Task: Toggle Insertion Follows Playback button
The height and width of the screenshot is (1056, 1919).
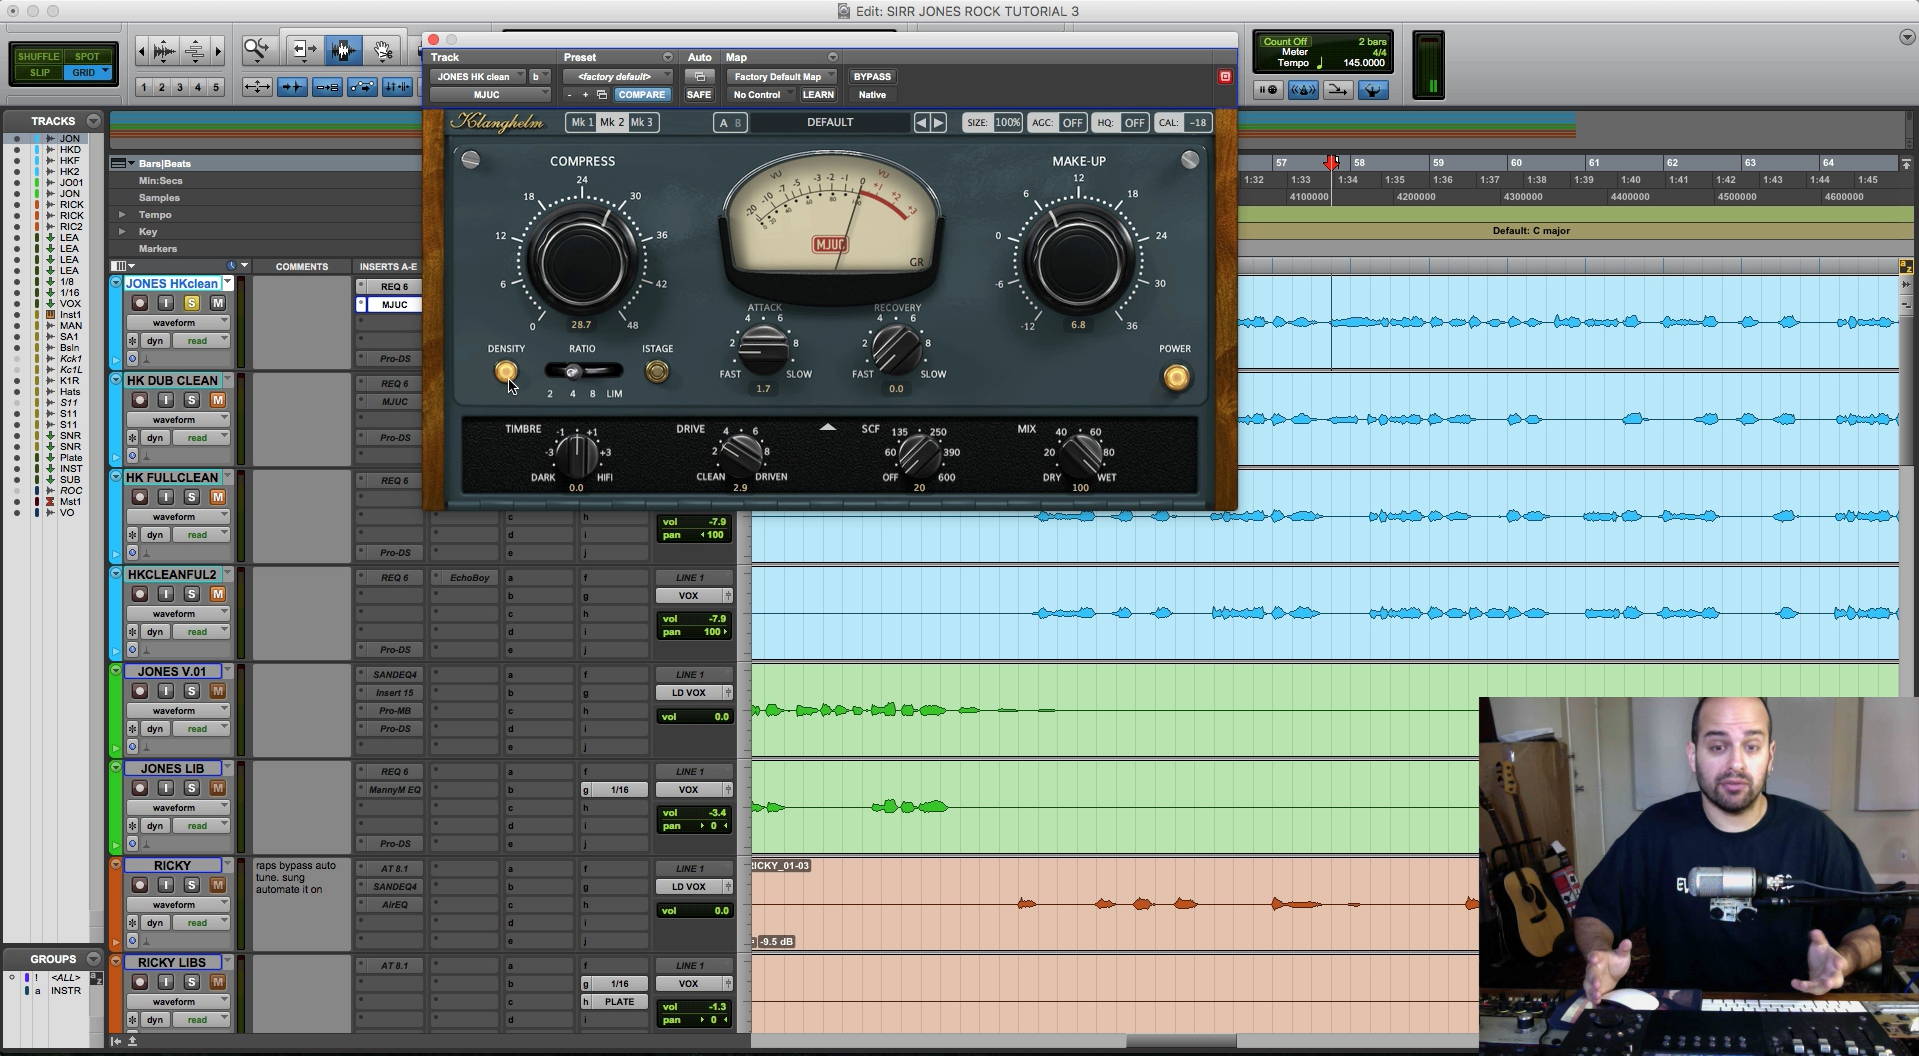Action: [x=397, y=87]
